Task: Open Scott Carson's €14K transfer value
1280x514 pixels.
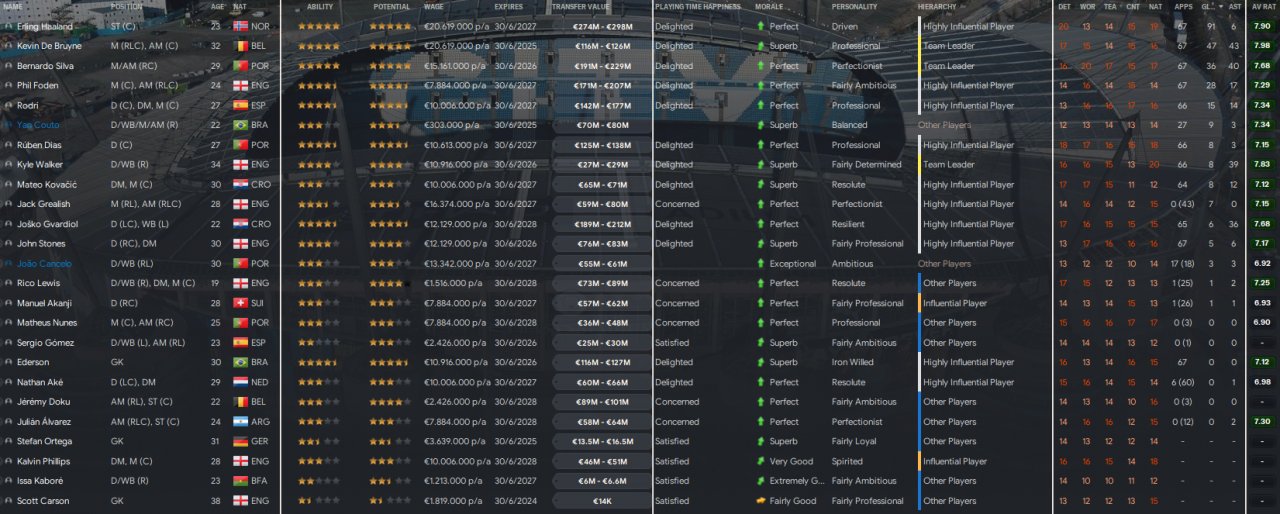Action: pos(602,501)
